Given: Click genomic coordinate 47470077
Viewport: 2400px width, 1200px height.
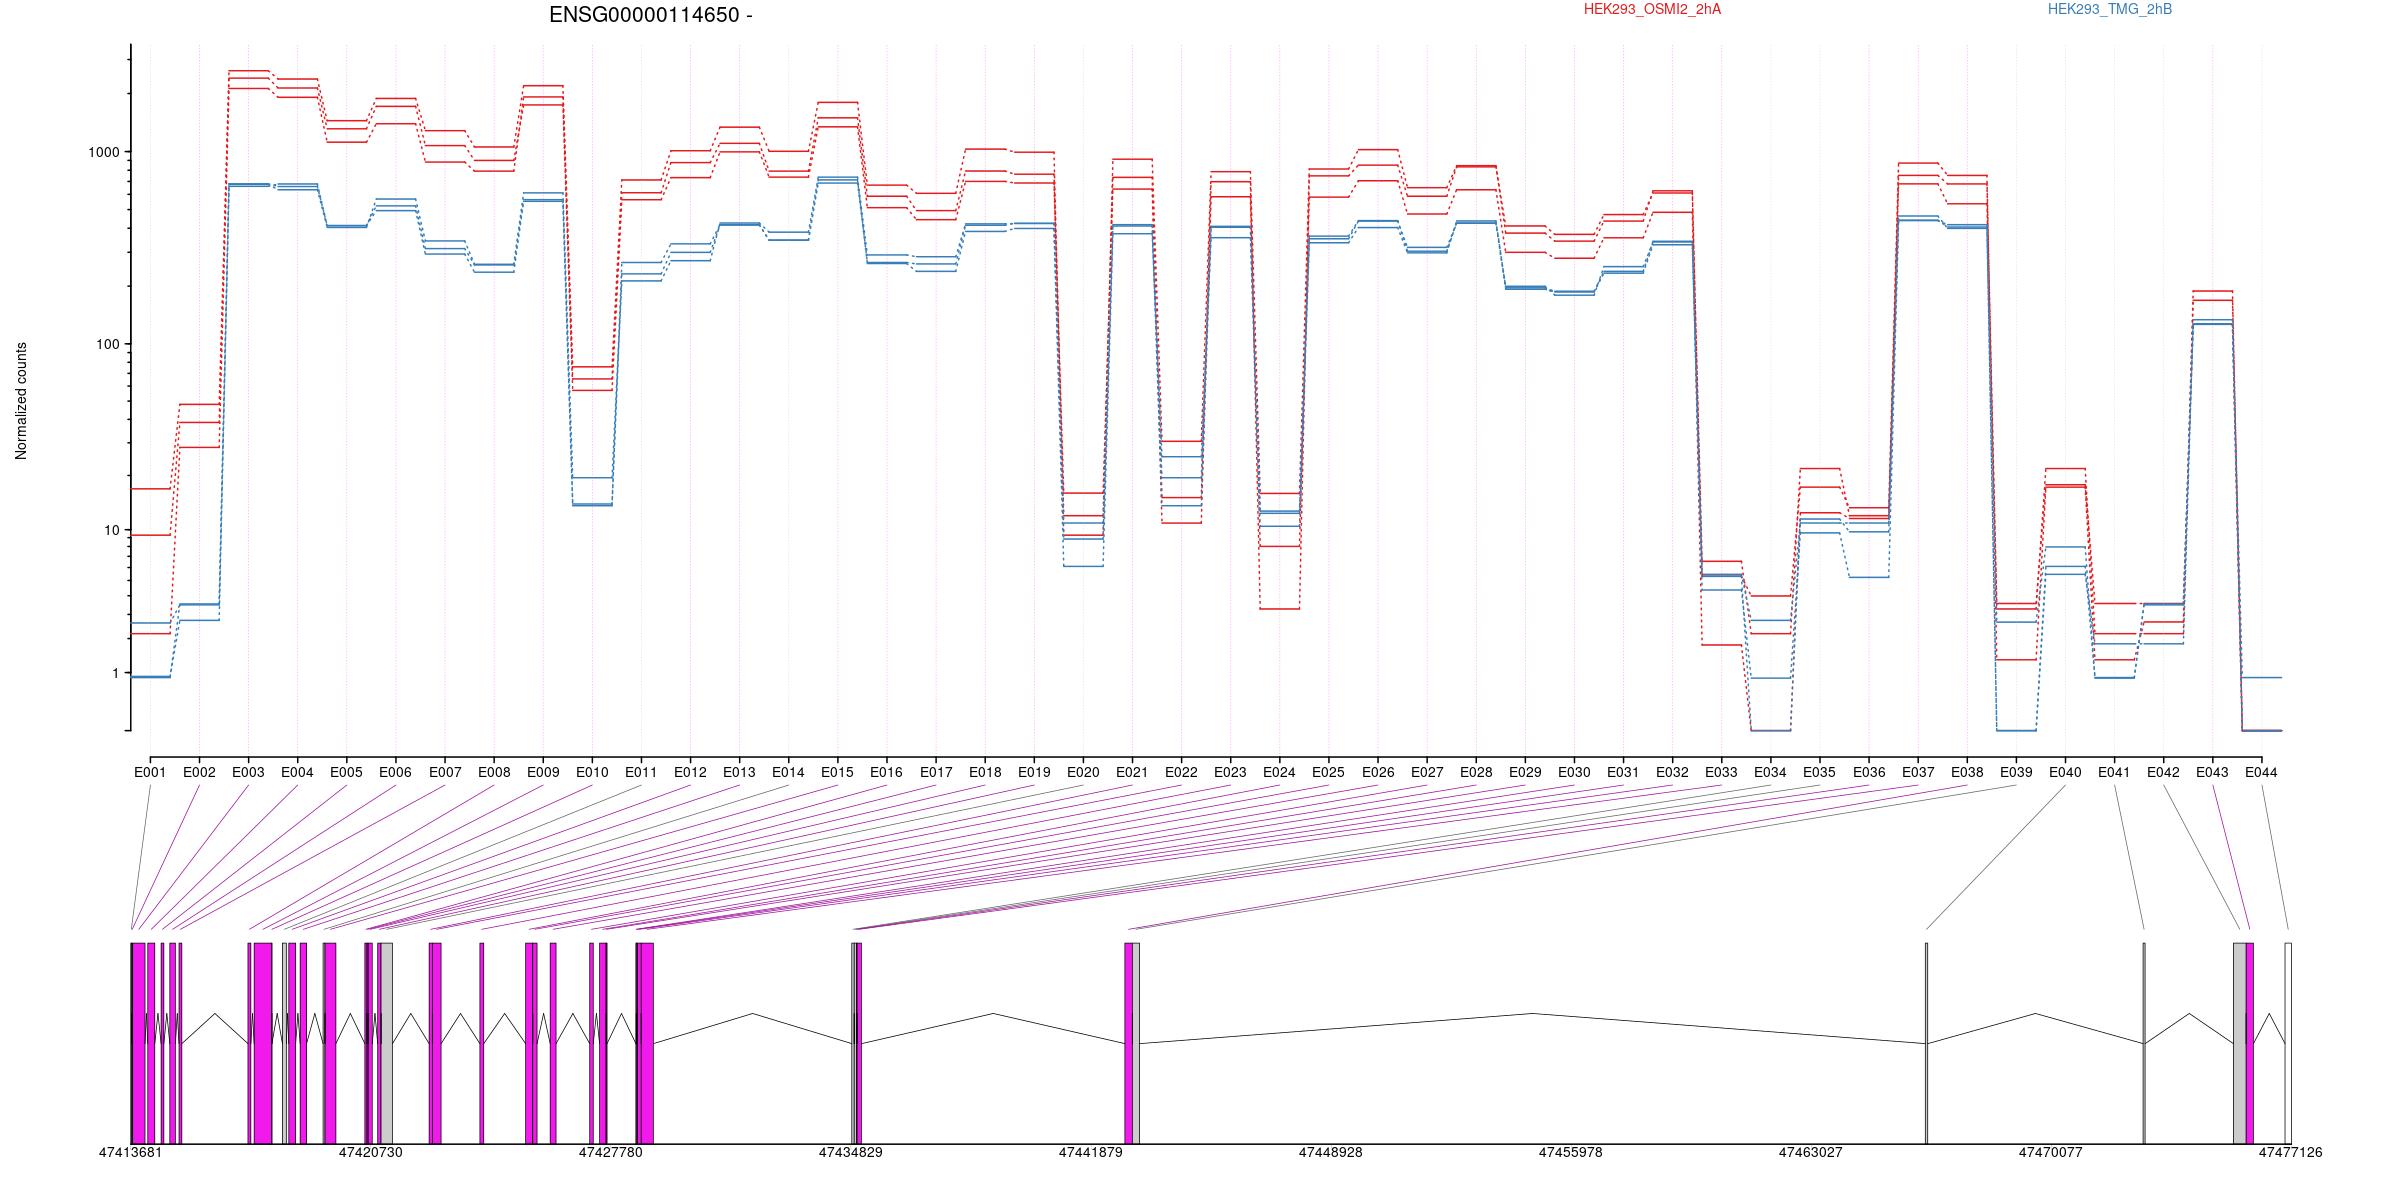Looking at the screenshot, I should pos(2051,1152).
